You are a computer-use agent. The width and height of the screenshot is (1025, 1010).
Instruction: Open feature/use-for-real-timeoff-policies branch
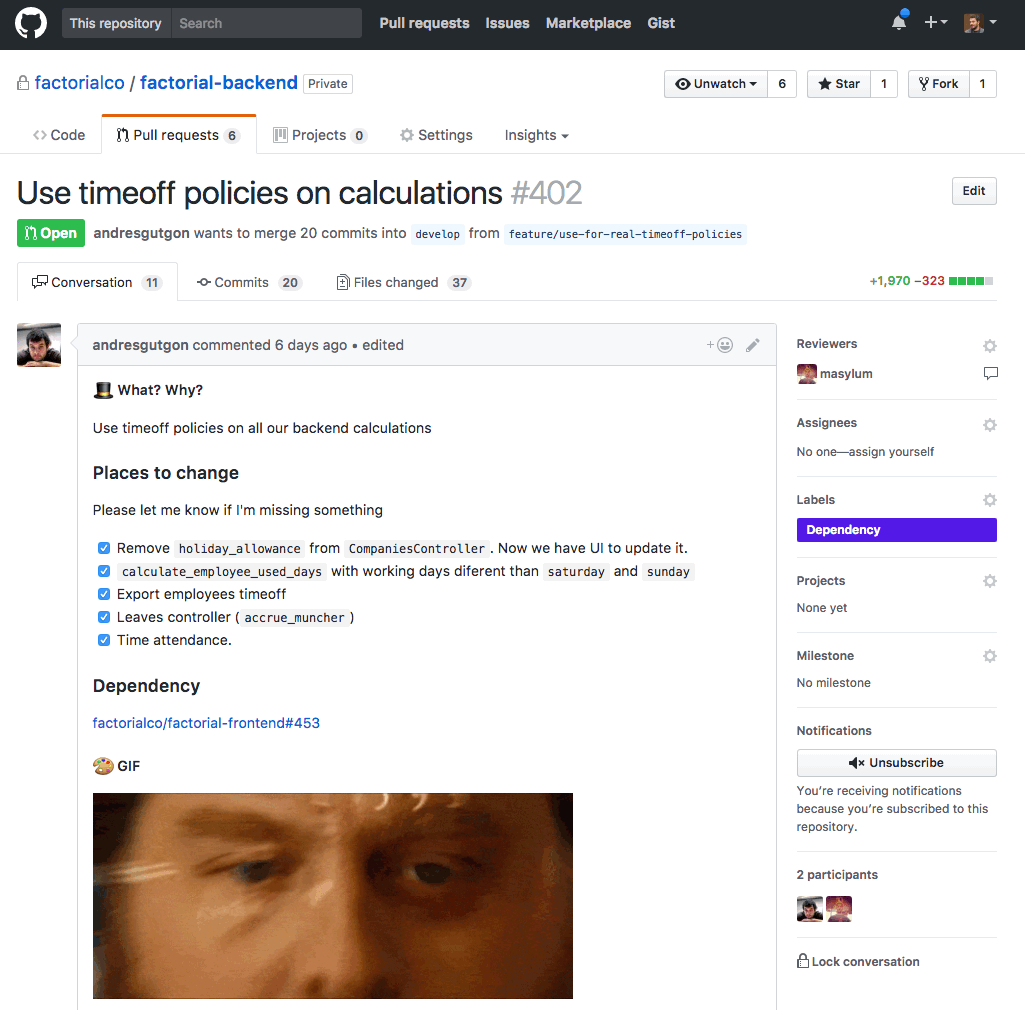click(x=625, y=234)
